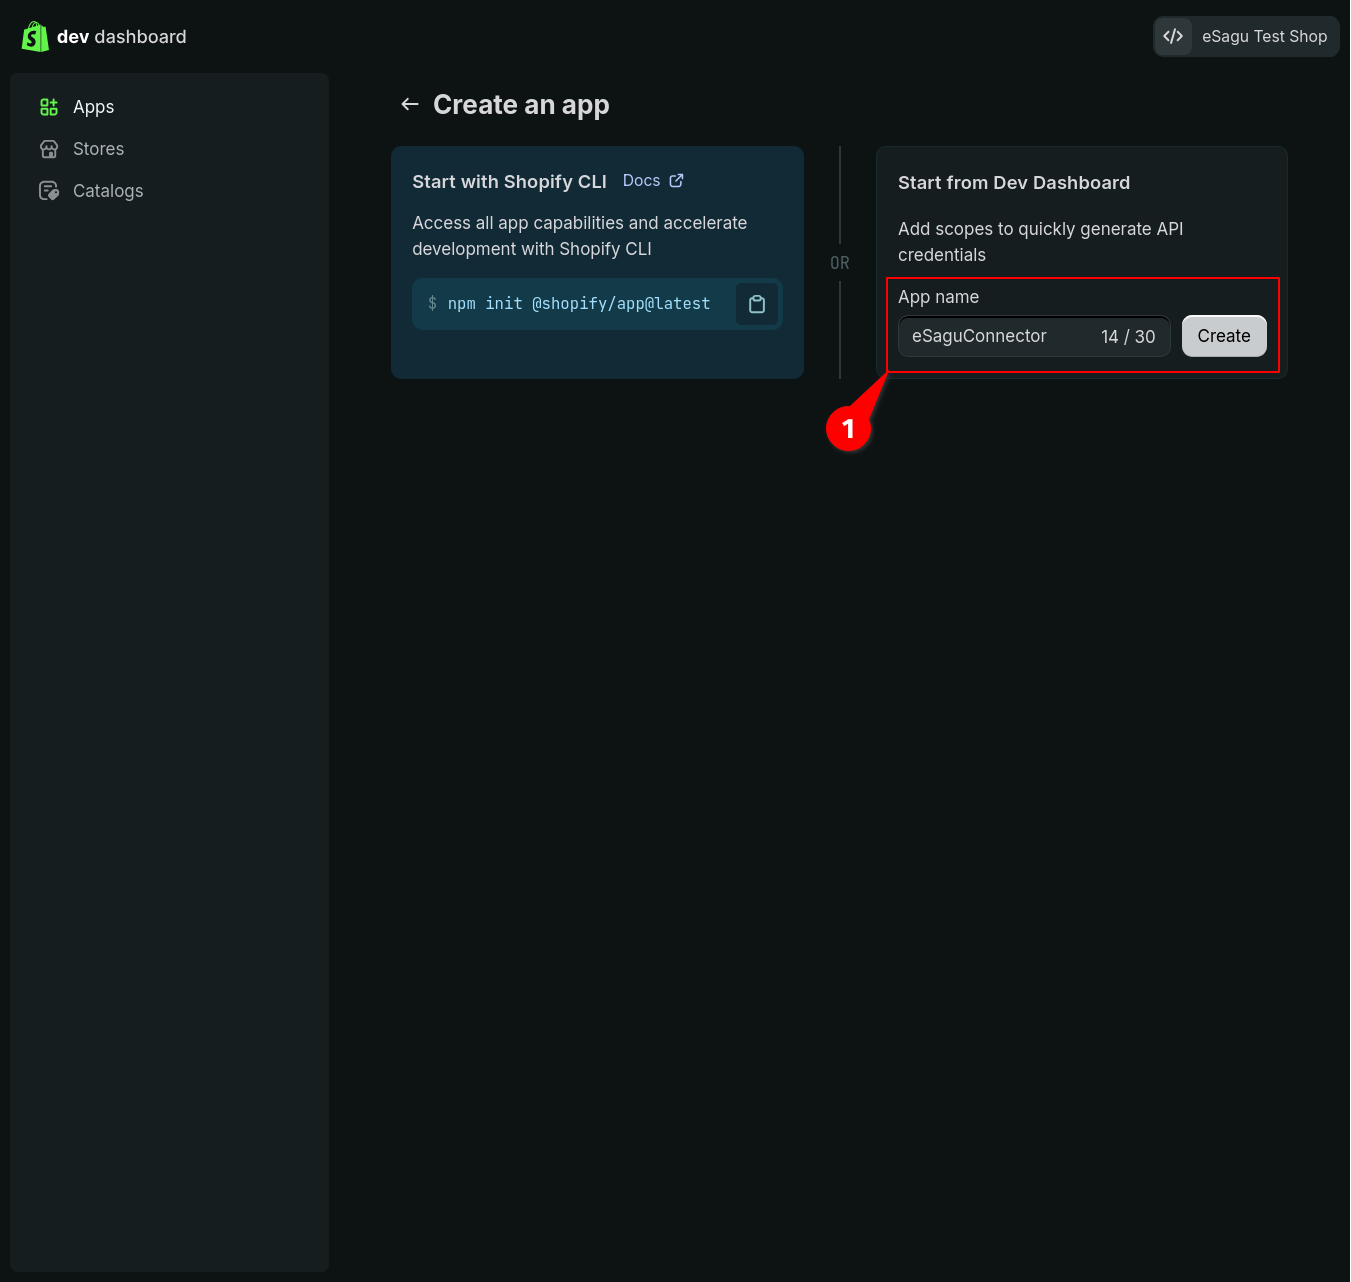Image resolution: width=1351 pixels, height=1282 pixels.
Task: Click the 14 / 30 character counter
Action: click(x=1128, y=337)
